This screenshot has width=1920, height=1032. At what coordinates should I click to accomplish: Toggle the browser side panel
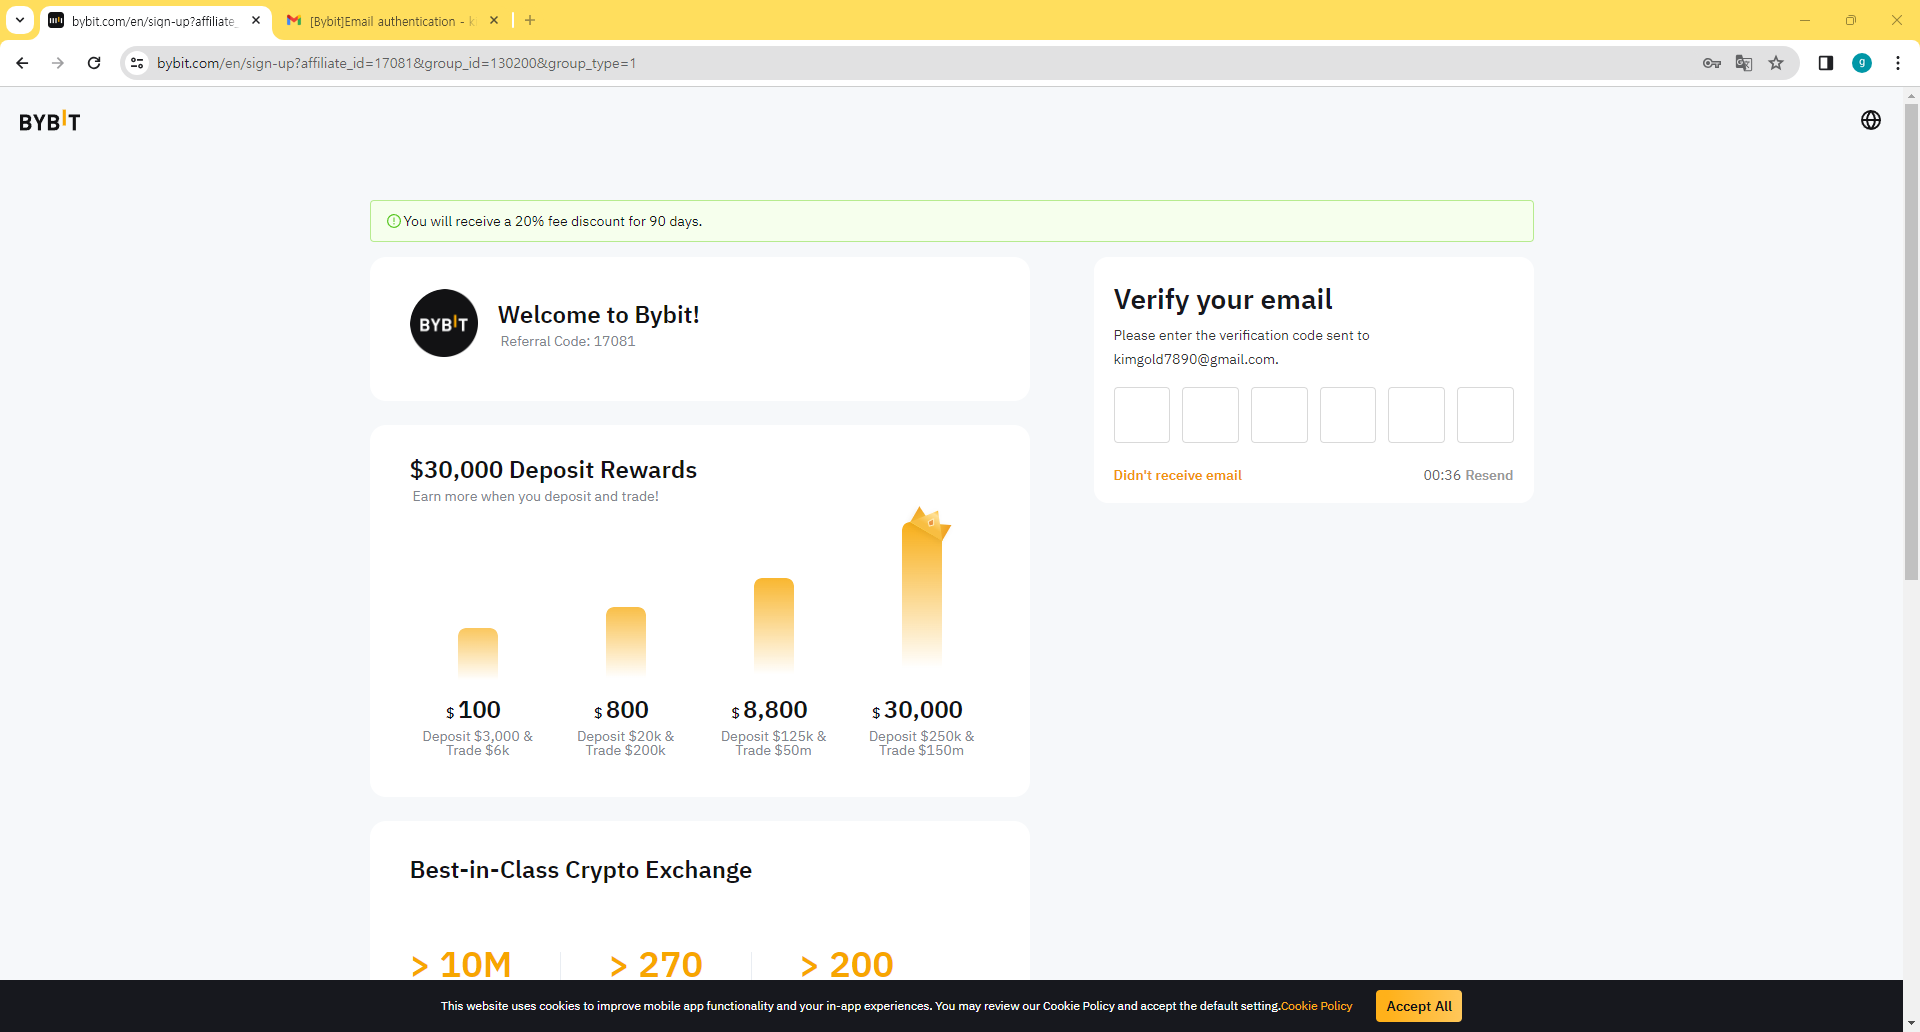pyautogui.click(x=1825, y=63)
